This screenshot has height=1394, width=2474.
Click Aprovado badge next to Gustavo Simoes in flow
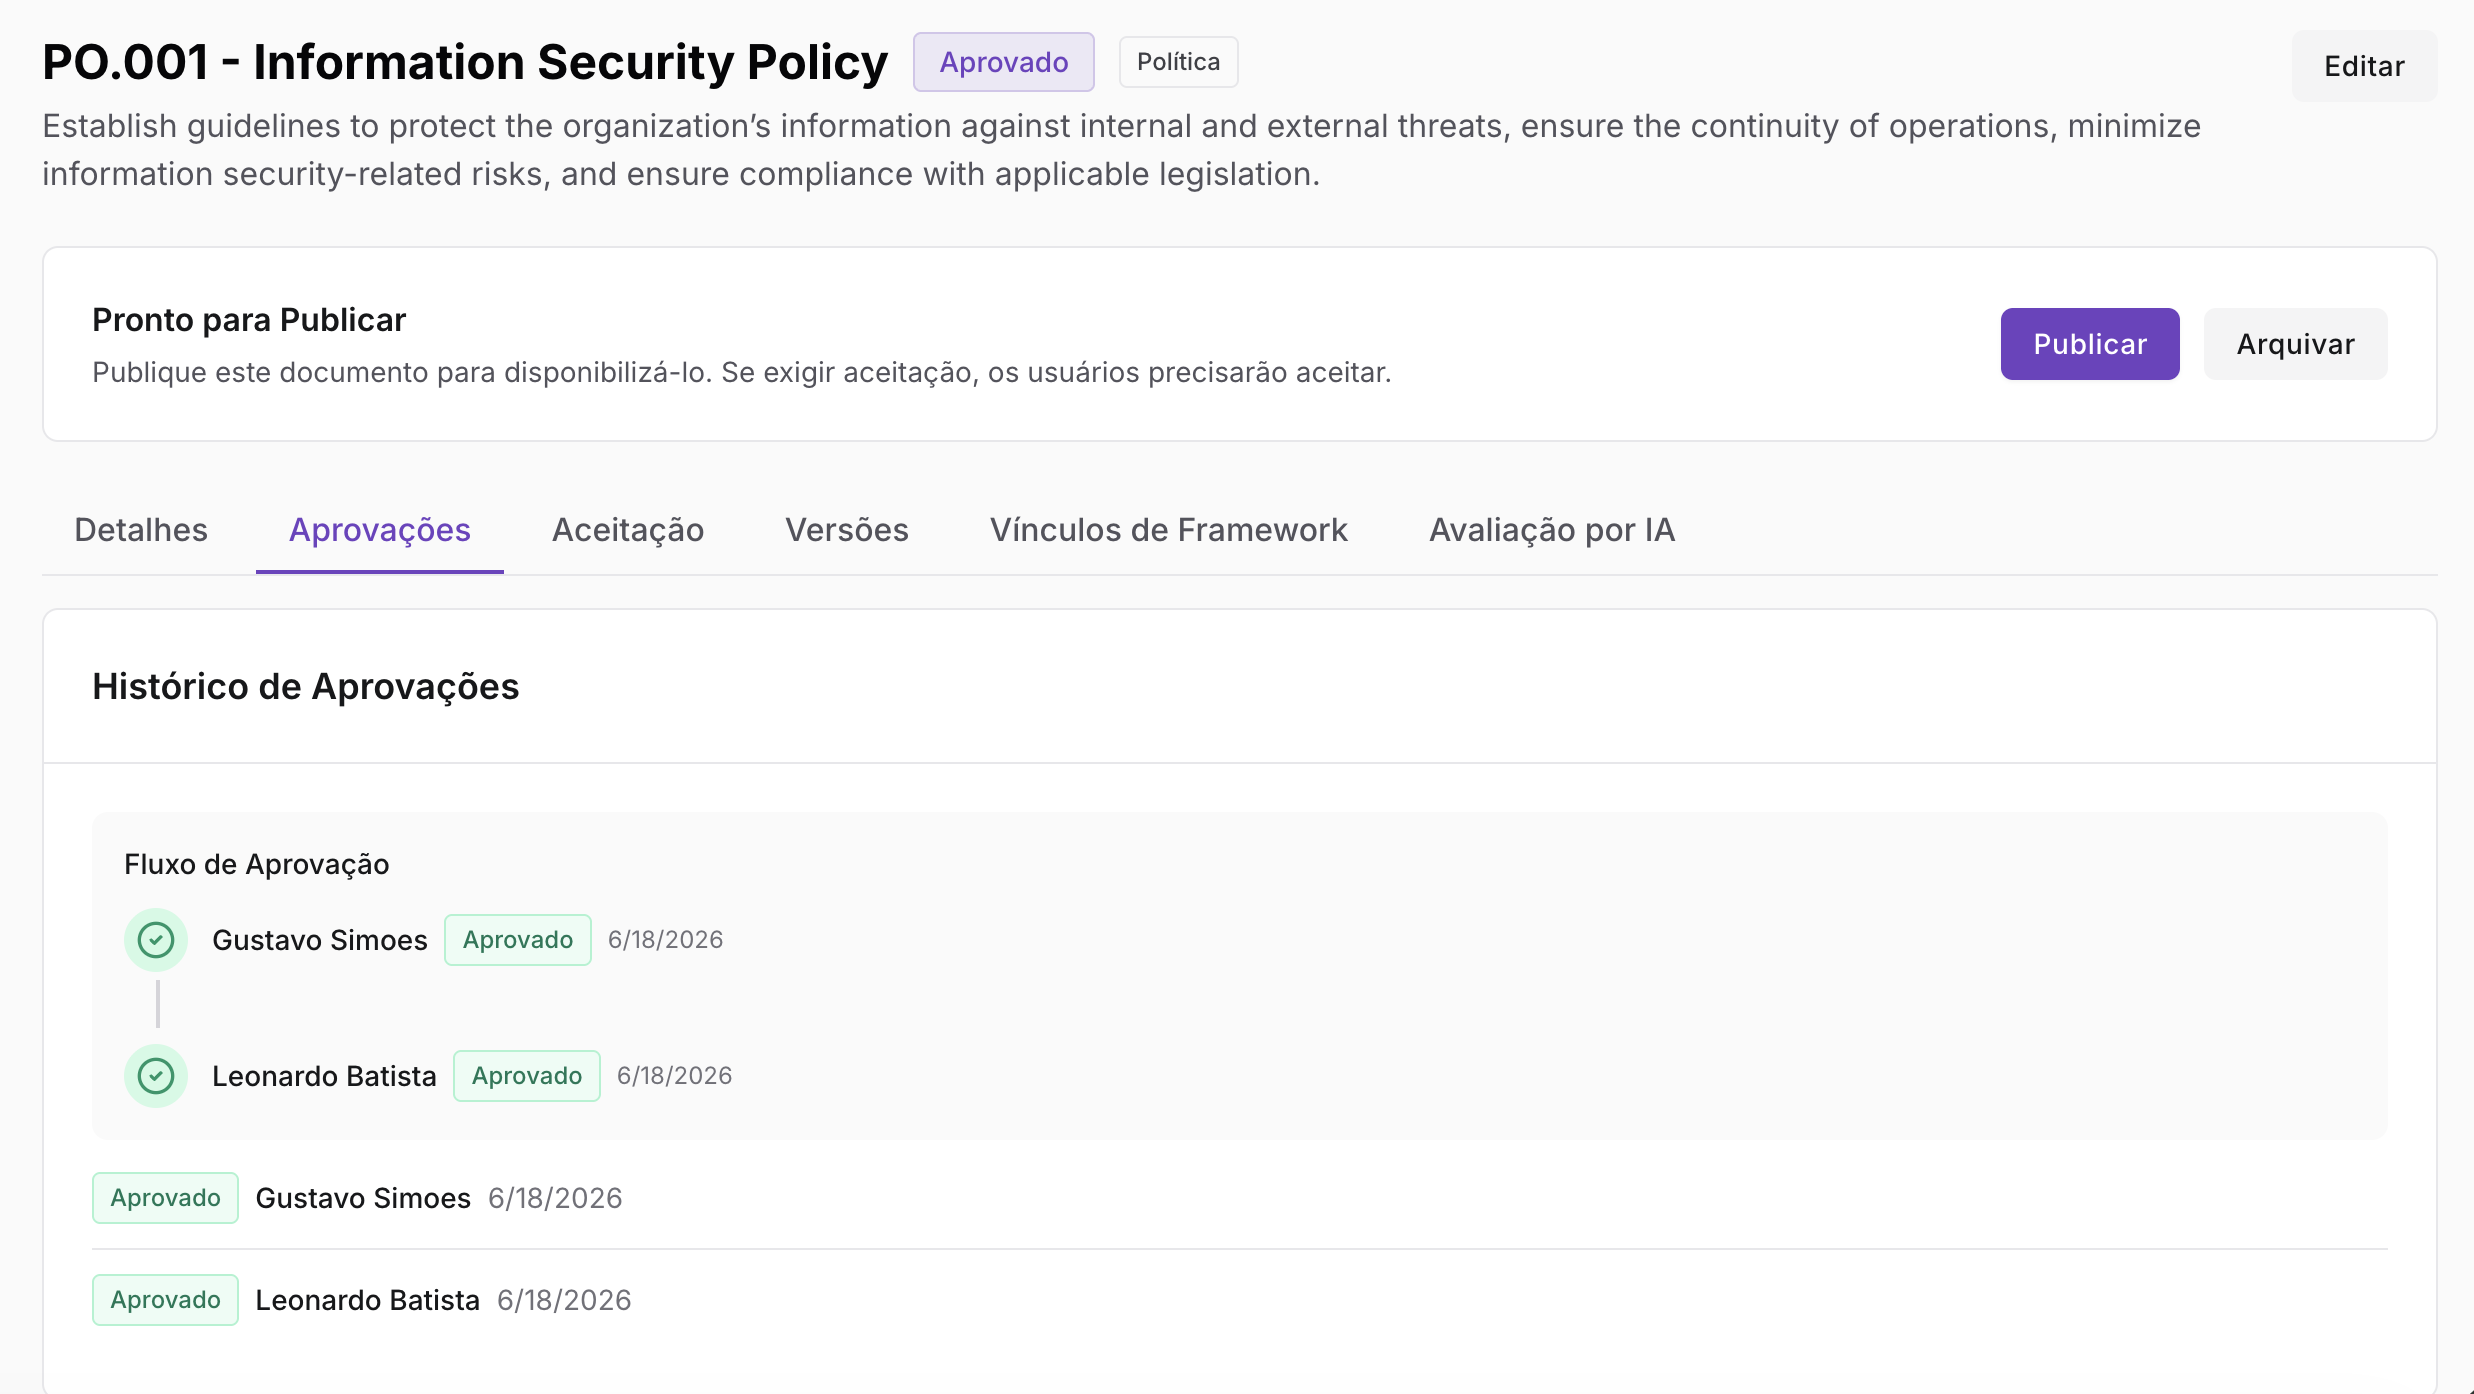pyautogui.click(x=518, y=940)
